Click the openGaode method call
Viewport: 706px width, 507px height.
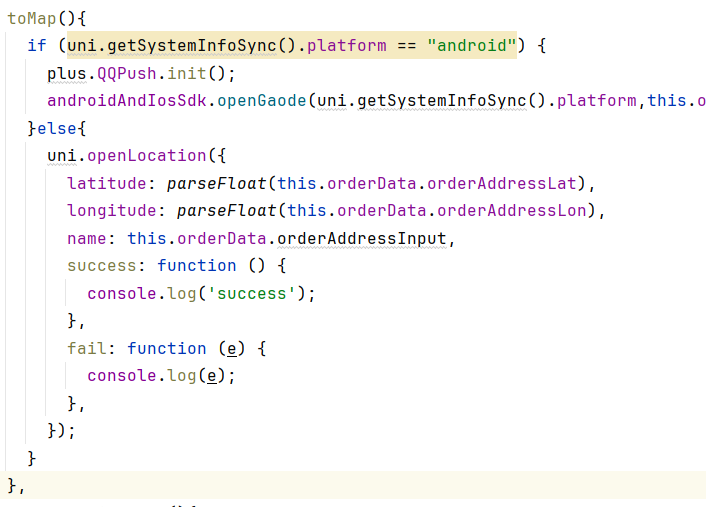tap(262, 101)
